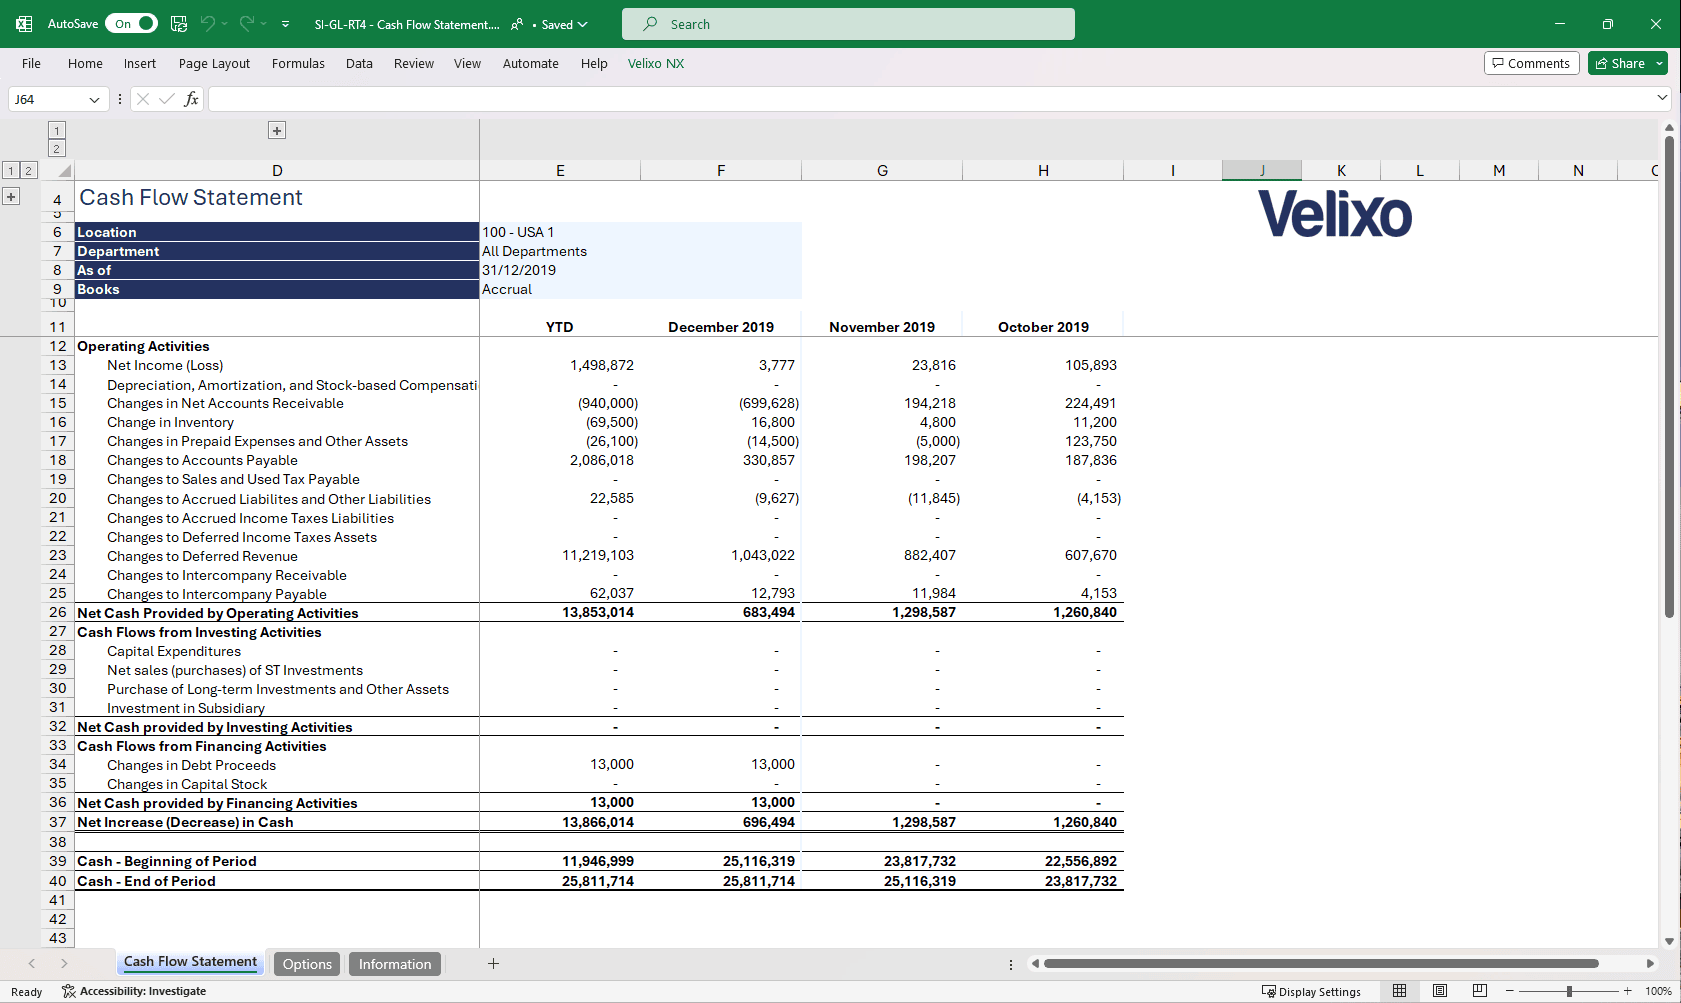Click the Undo arrow icon
The width and height of the screenshot is (1681, 1003).
(x=207, y=24)
